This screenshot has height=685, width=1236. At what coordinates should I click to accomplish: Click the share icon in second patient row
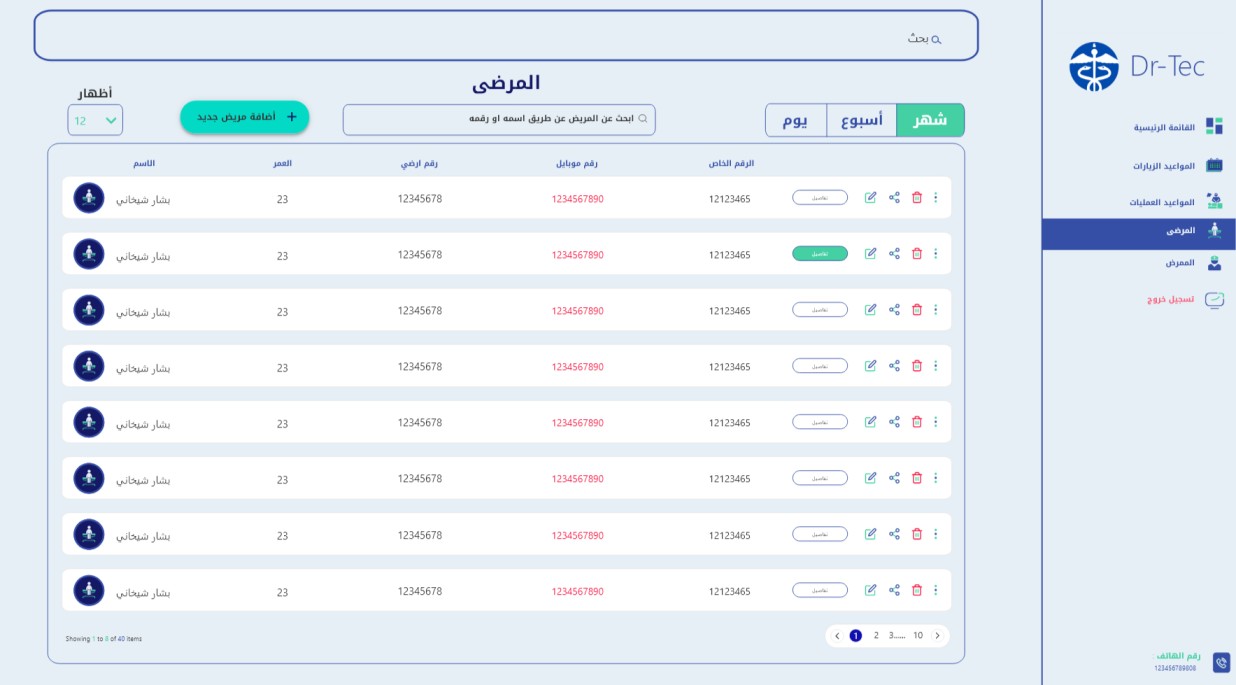pyautogui.click(x=894, y=254)
